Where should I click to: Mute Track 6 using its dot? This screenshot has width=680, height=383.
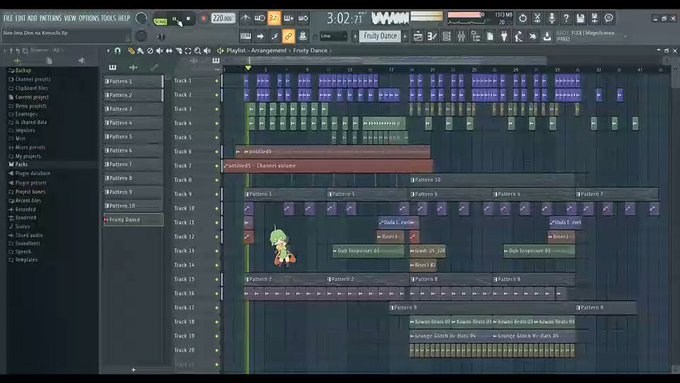tap(217, 151)
